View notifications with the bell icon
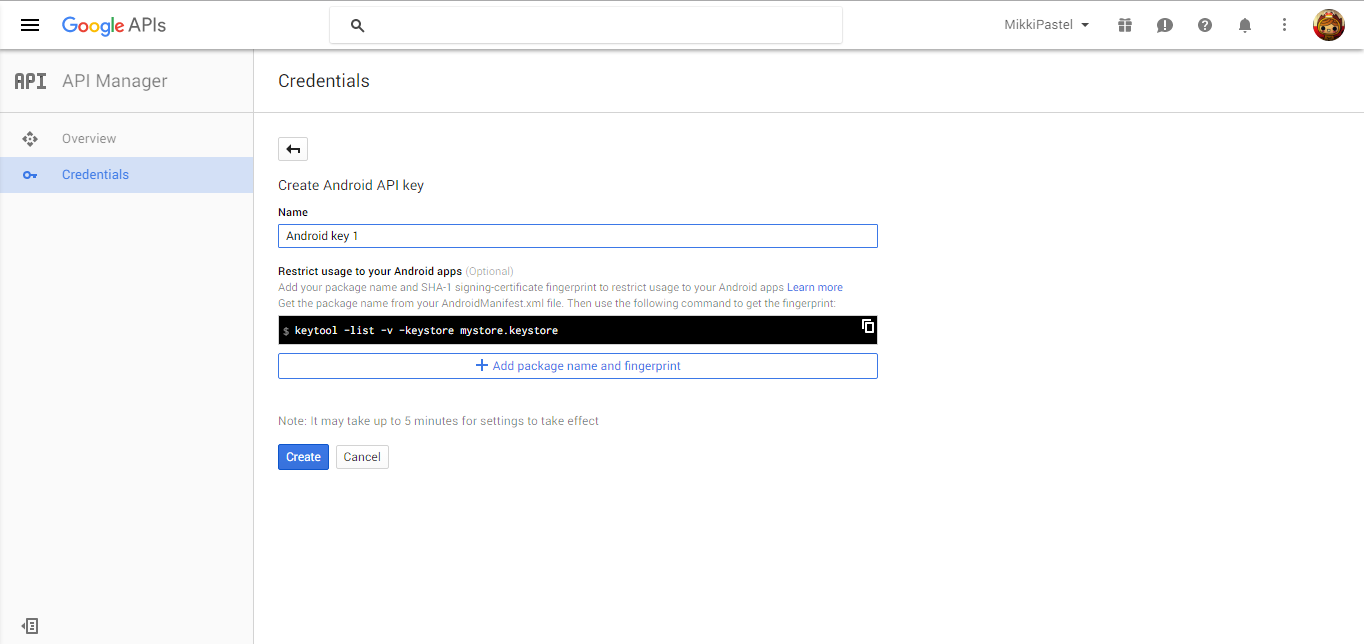The height and width of the screenshot is (644, 1364). (x=1244, y=25)
